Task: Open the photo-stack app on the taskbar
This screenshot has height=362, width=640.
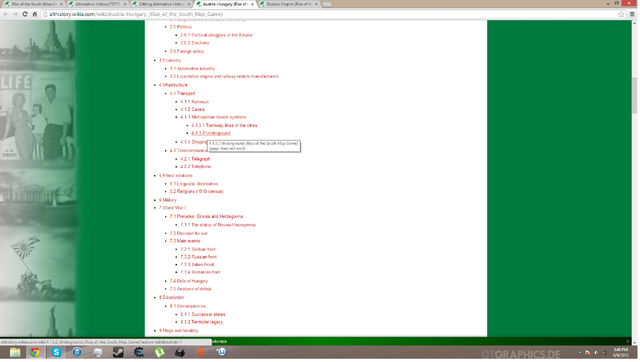Action: pos(98,352)
